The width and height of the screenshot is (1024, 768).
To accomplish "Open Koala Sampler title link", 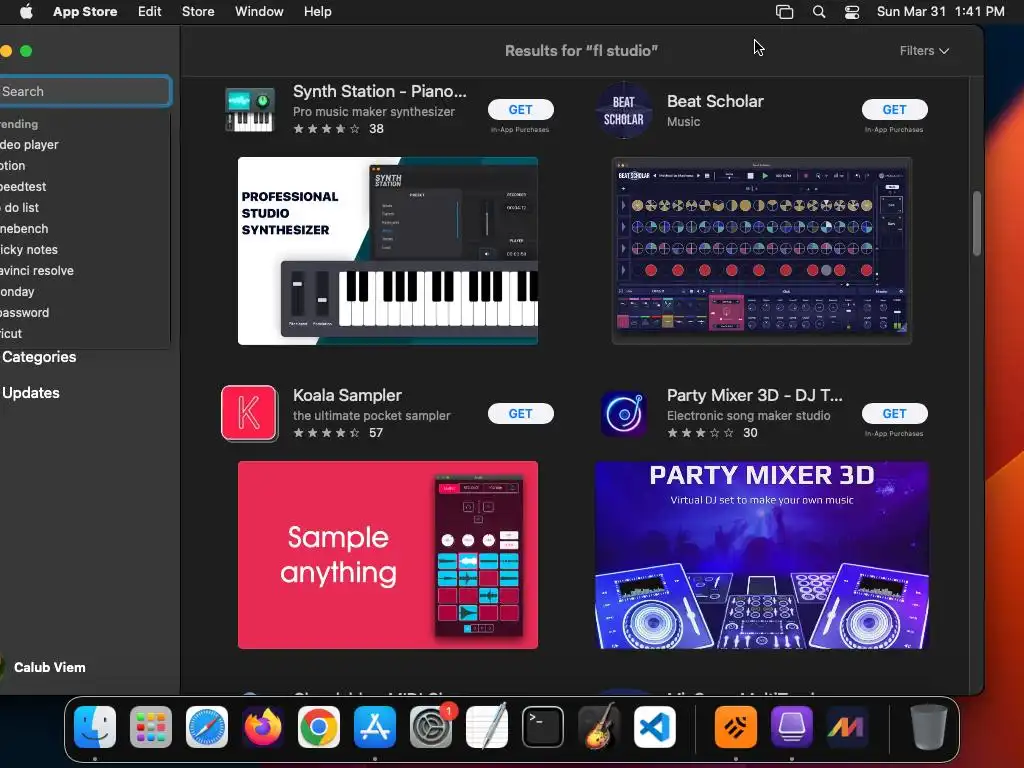I will [x=347, y=395].
